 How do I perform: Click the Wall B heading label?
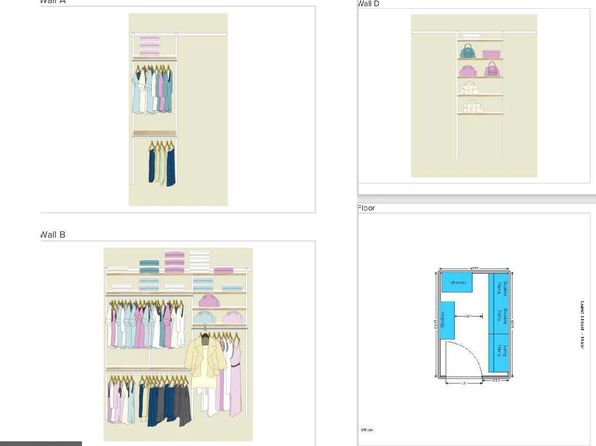[52, 235]
